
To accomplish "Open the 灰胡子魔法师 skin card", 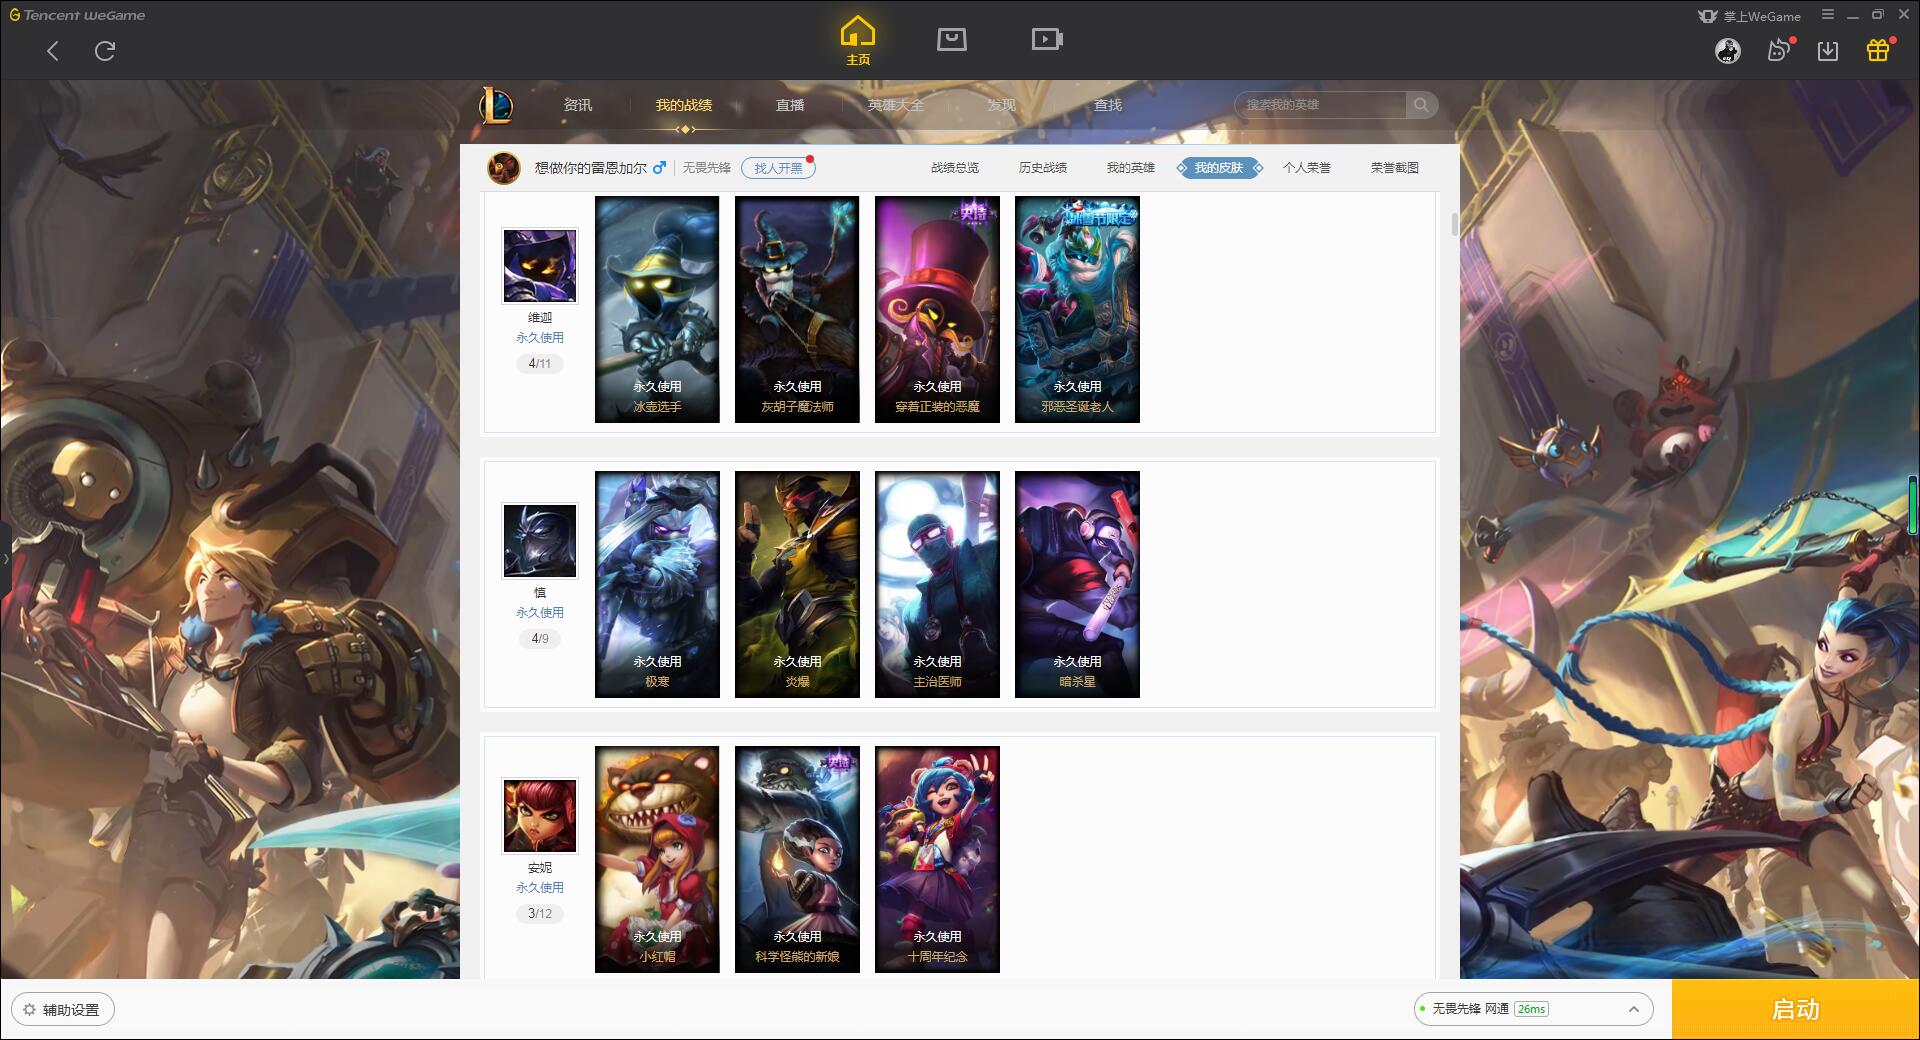I will [x=797, y=309].
